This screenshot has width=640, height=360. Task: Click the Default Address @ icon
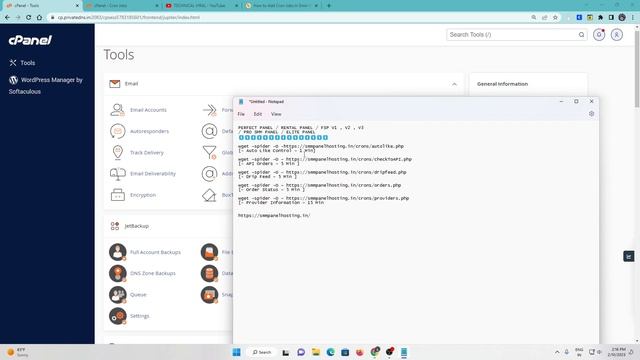tap(209, 131)
